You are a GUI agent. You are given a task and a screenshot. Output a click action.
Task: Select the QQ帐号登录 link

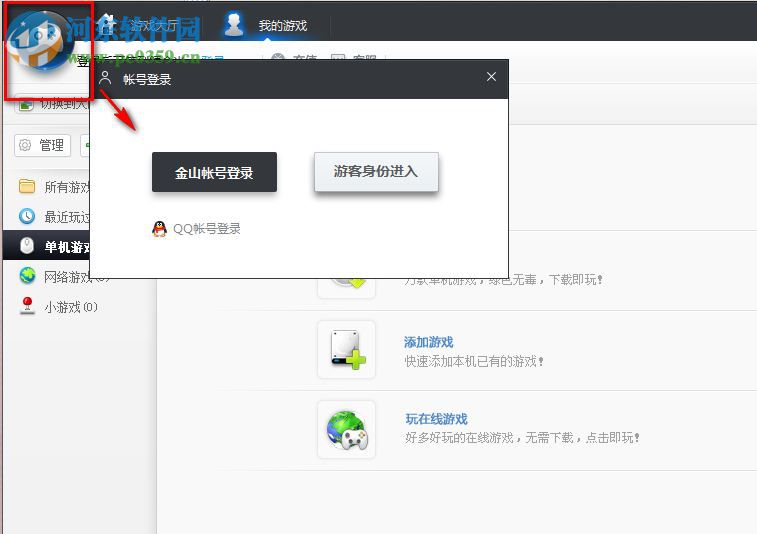(x=207, y=229)
